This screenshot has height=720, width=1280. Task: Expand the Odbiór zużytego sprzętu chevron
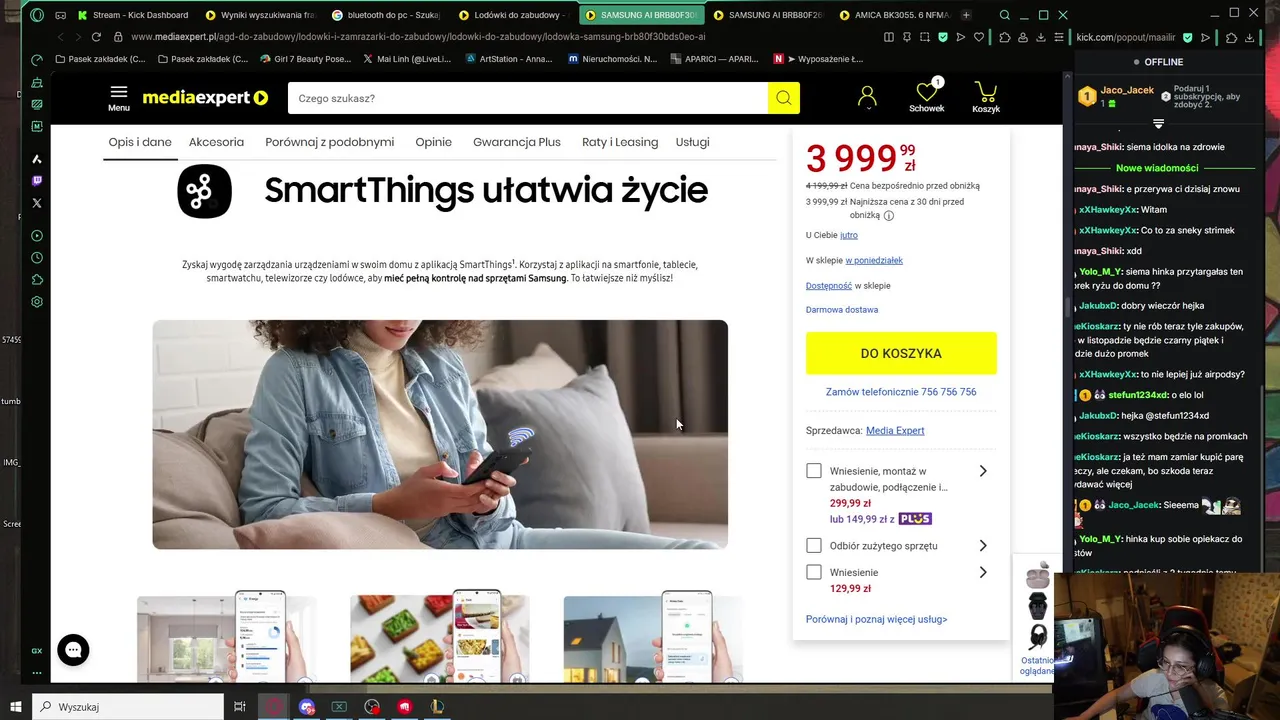(983, 546)
